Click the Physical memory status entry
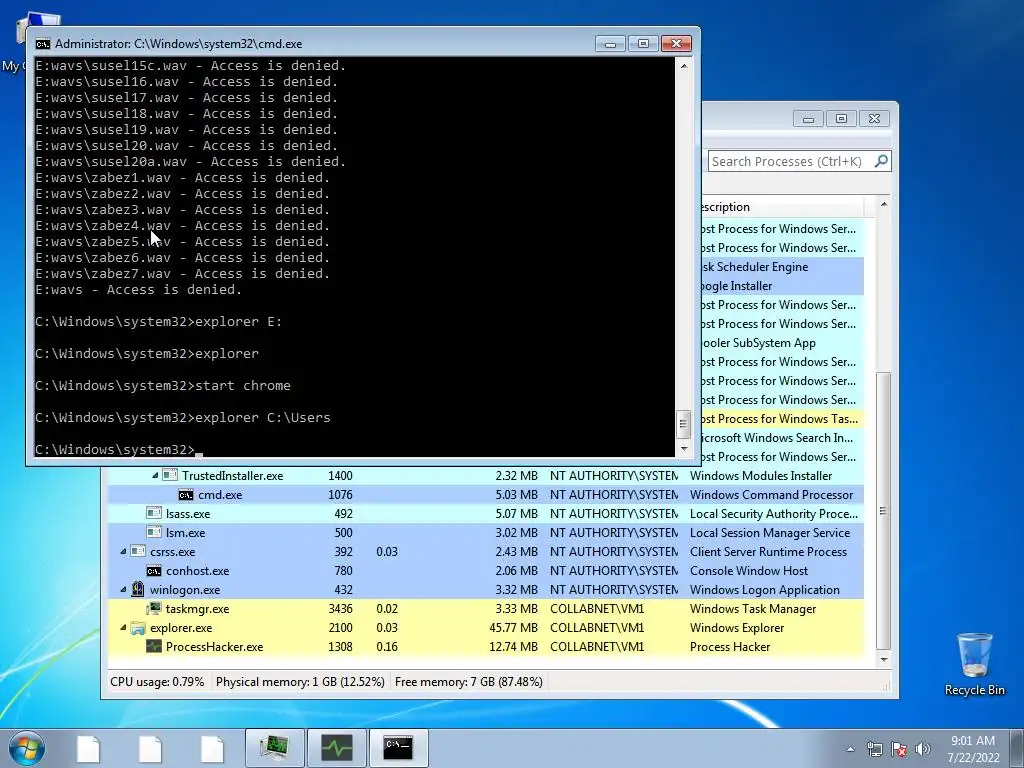Viewport: 1024px width, 768px height. point(300,682)
